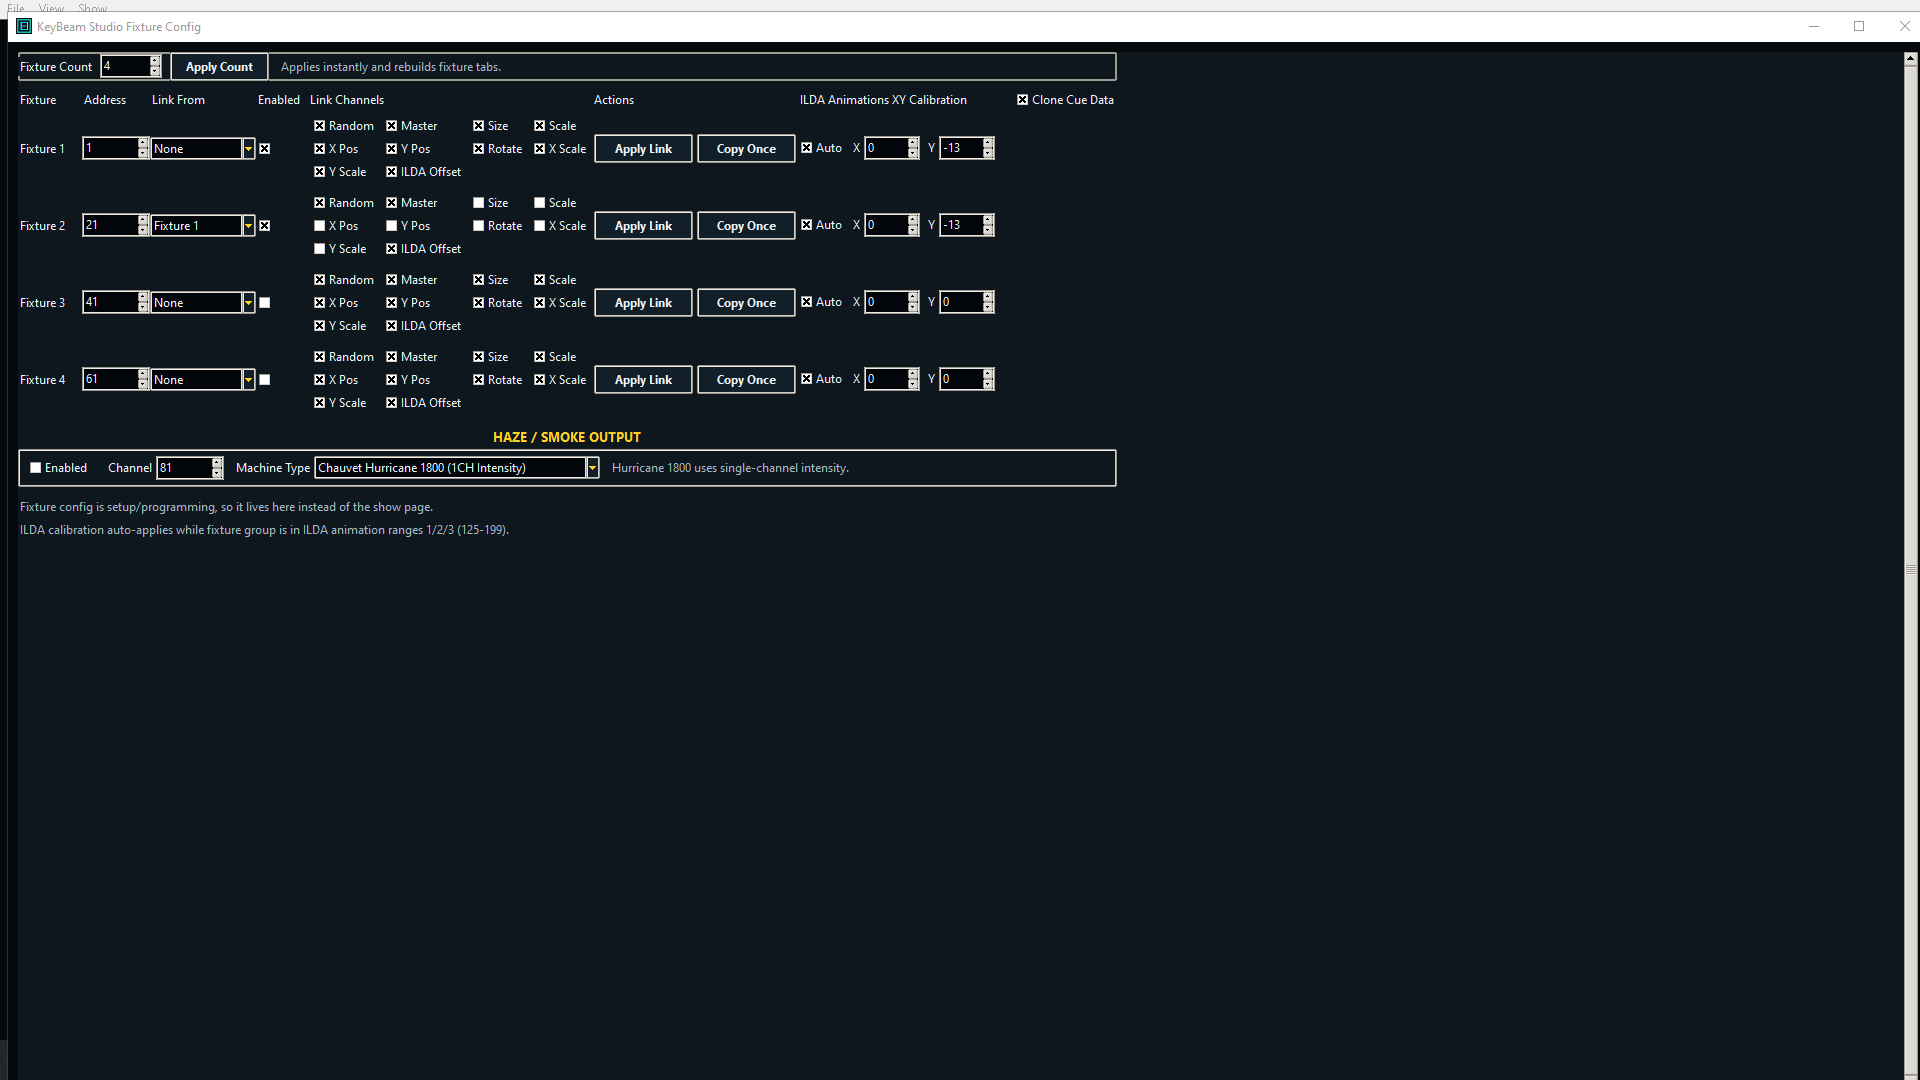Screen dimensions: 1920x1080
Task: Click the vertical scrollbar on right edge
Action: pyautogui.click(x=1911, y=569)
